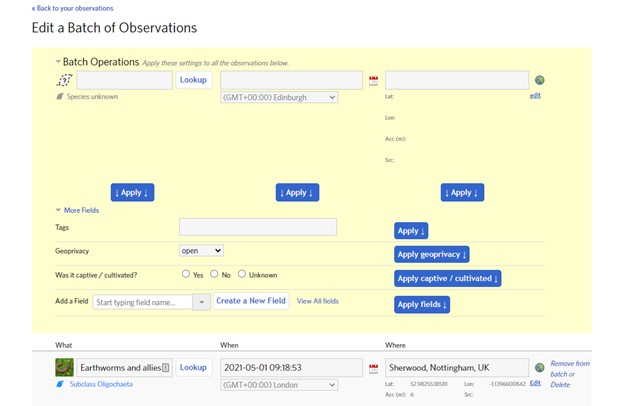624x406 pixels.
Task: Open the calendar icon for the 2021-05-01 observation
Action: click(x=373, y=369)
